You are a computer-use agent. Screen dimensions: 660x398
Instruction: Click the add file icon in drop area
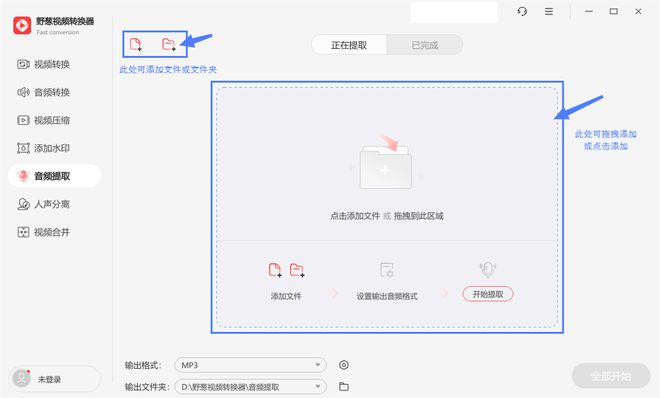[x=275, y=270]
